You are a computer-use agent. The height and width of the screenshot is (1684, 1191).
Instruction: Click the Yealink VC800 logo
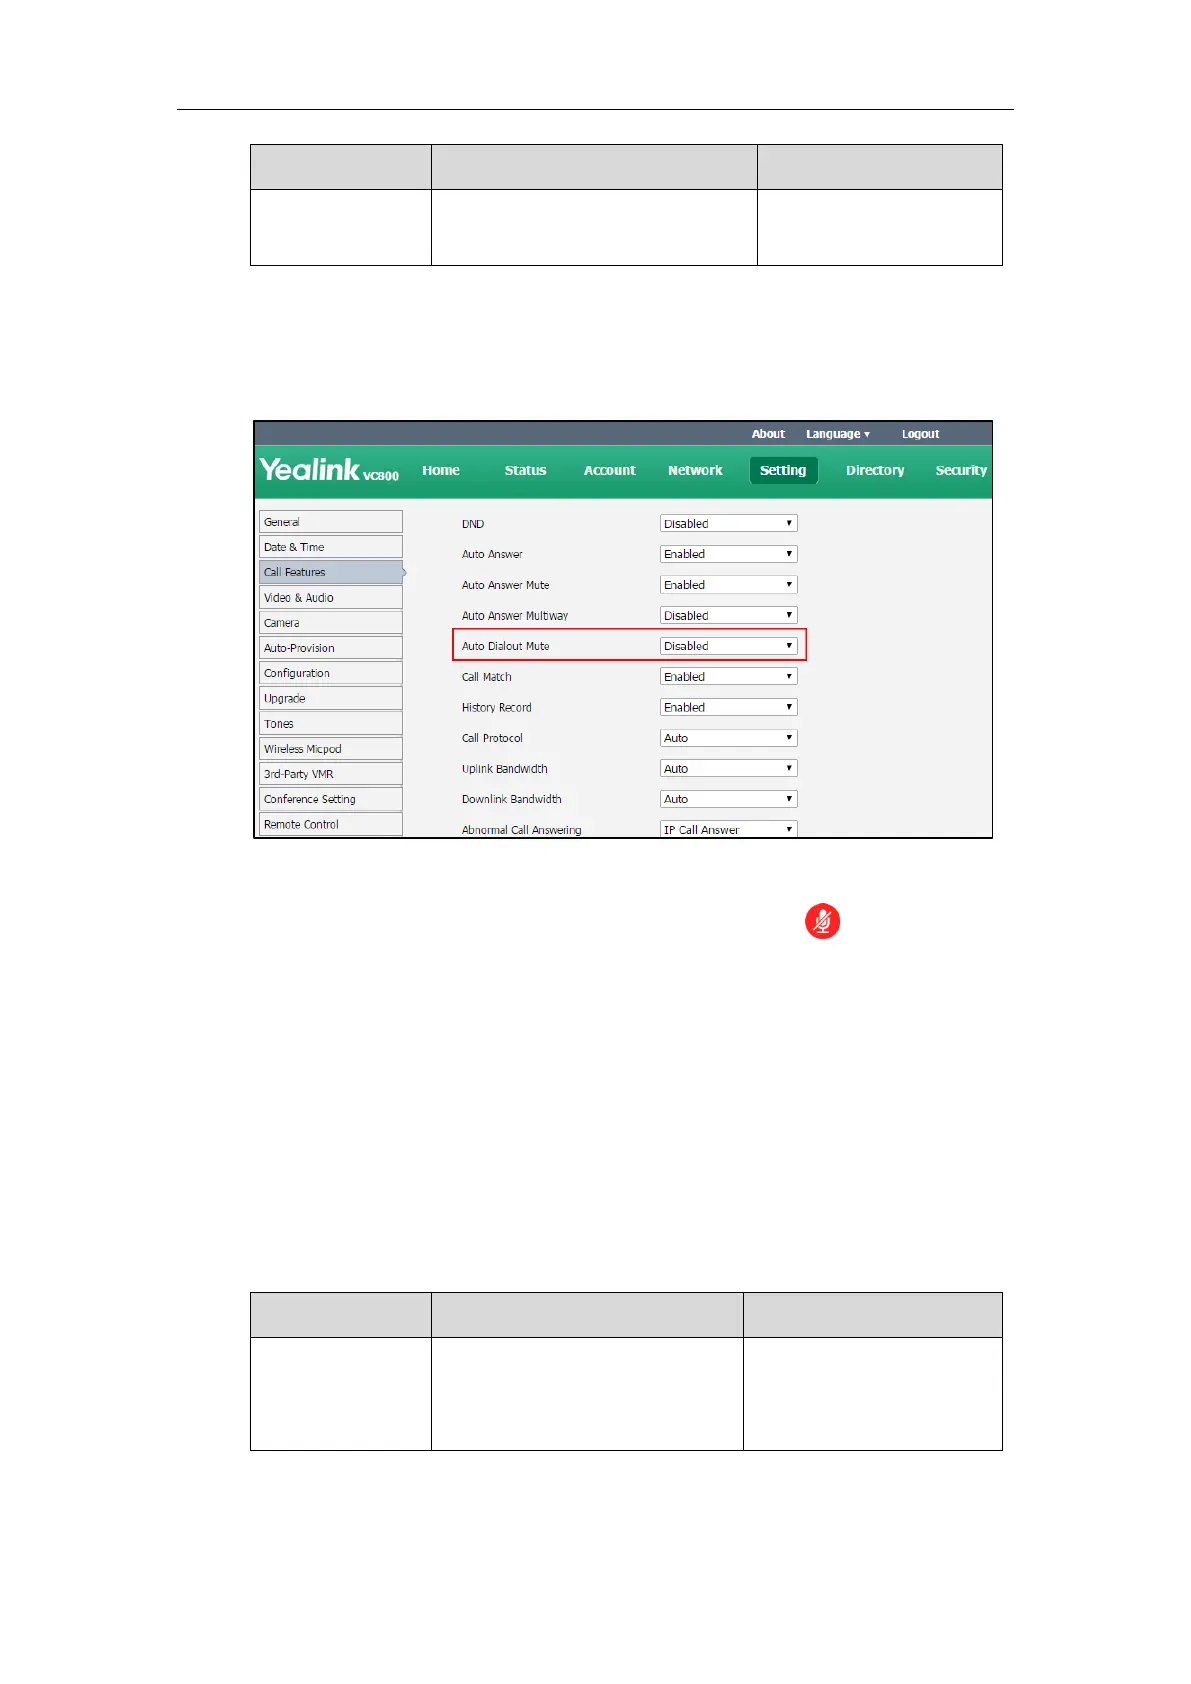329,470
